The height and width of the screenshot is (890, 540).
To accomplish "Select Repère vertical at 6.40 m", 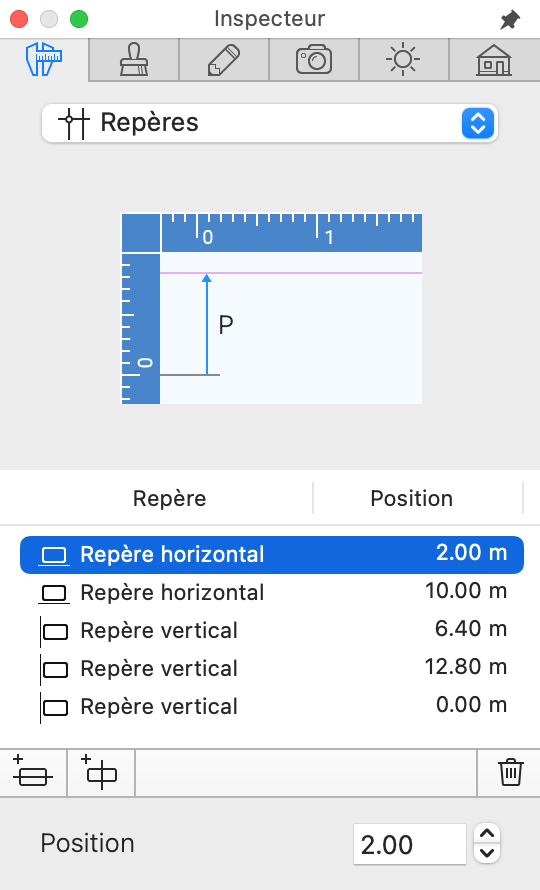I will 271,631.
